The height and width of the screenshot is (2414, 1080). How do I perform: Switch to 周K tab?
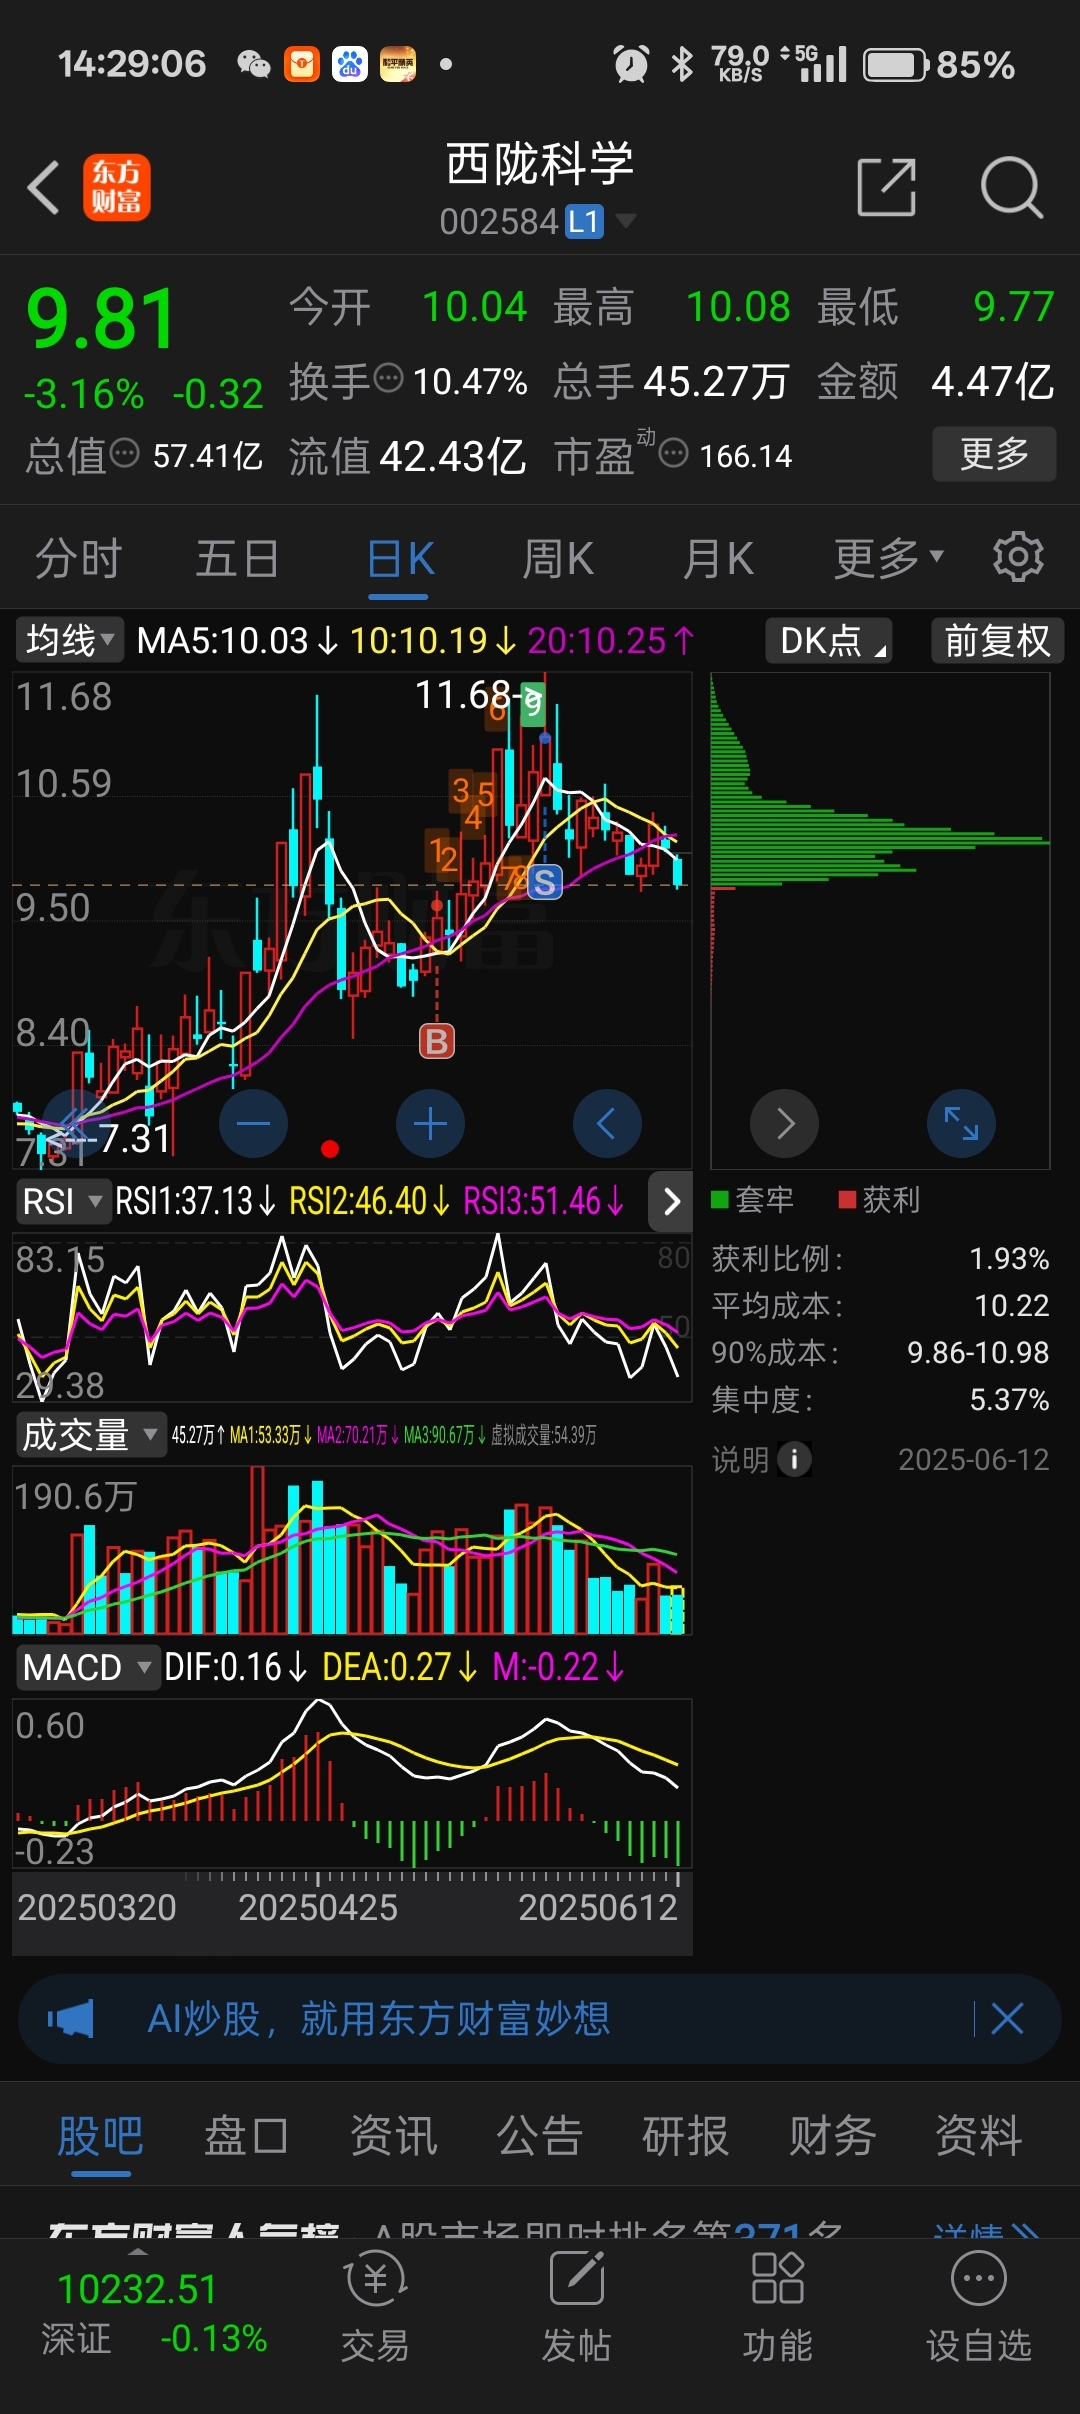pos(558,558)
